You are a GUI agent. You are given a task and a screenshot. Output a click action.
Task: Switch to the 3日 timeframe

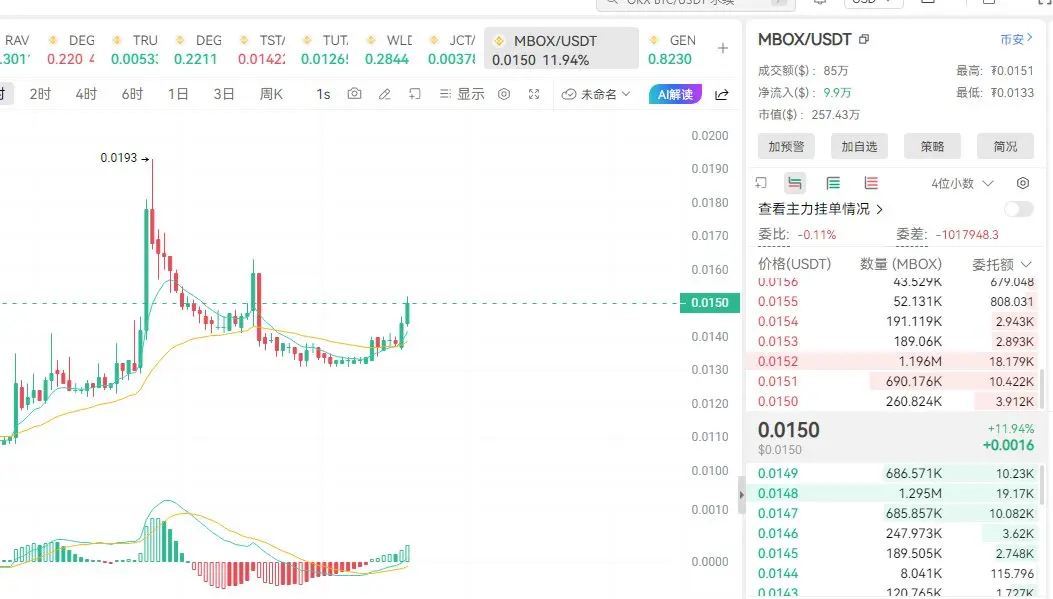coord(224,94)
